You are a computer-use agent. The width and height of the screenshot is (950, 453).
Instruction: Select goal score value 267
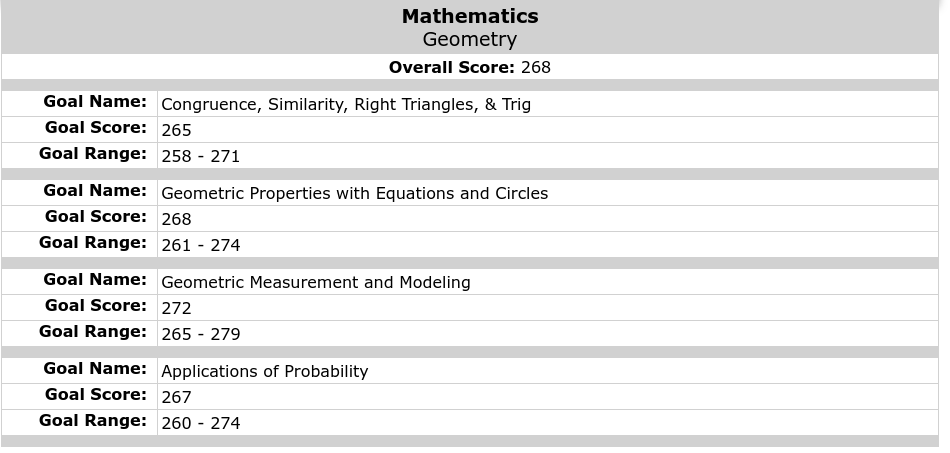point(176,397)
